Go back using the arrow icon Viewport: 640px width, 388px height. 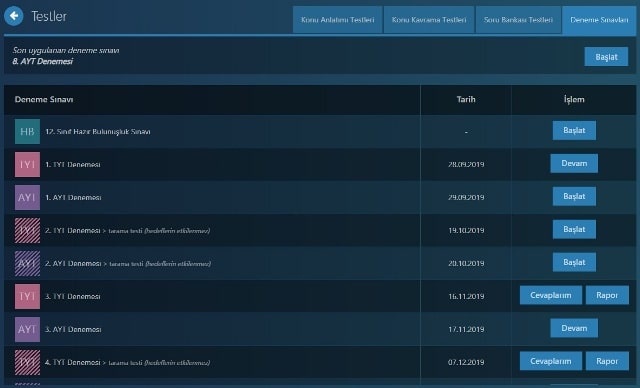coord(14,16)
